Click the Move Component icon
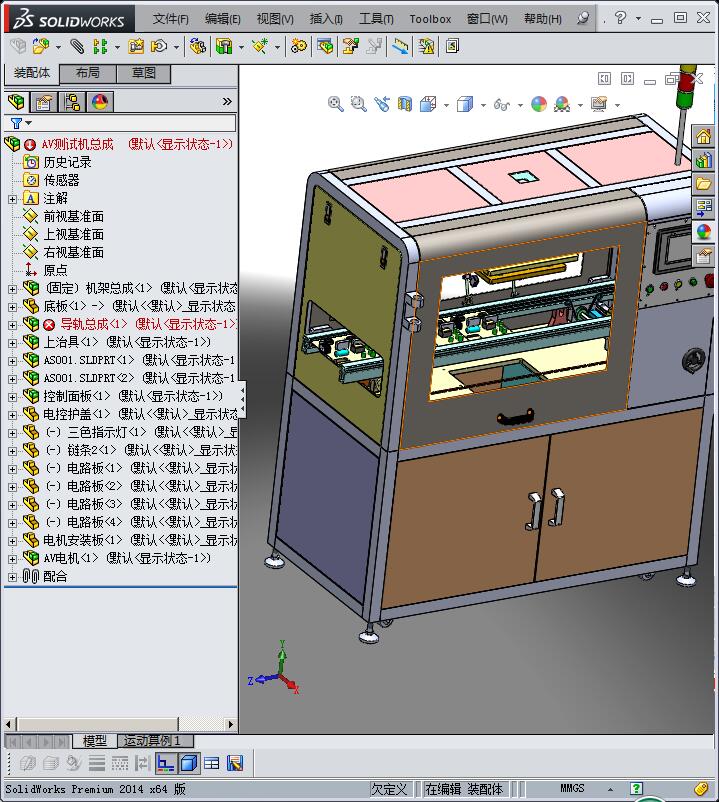The width and height of the screenshot is (719, 802). [159, 47]
